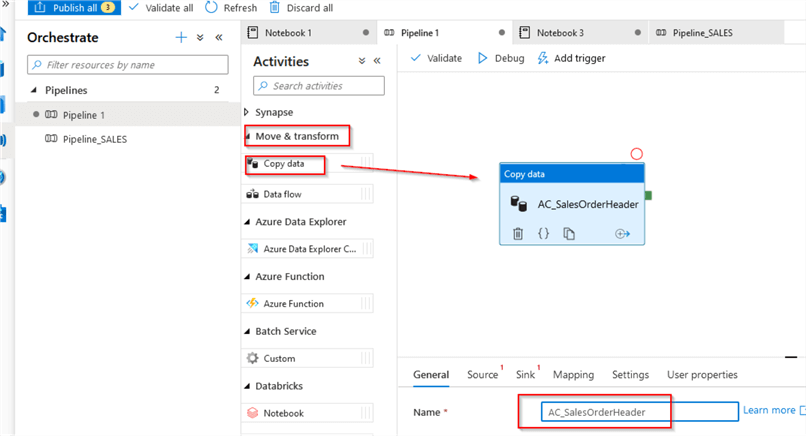The height and width of the screenshot is (436, 806).
Task: Validate the current pipeline
Action: 436,58
